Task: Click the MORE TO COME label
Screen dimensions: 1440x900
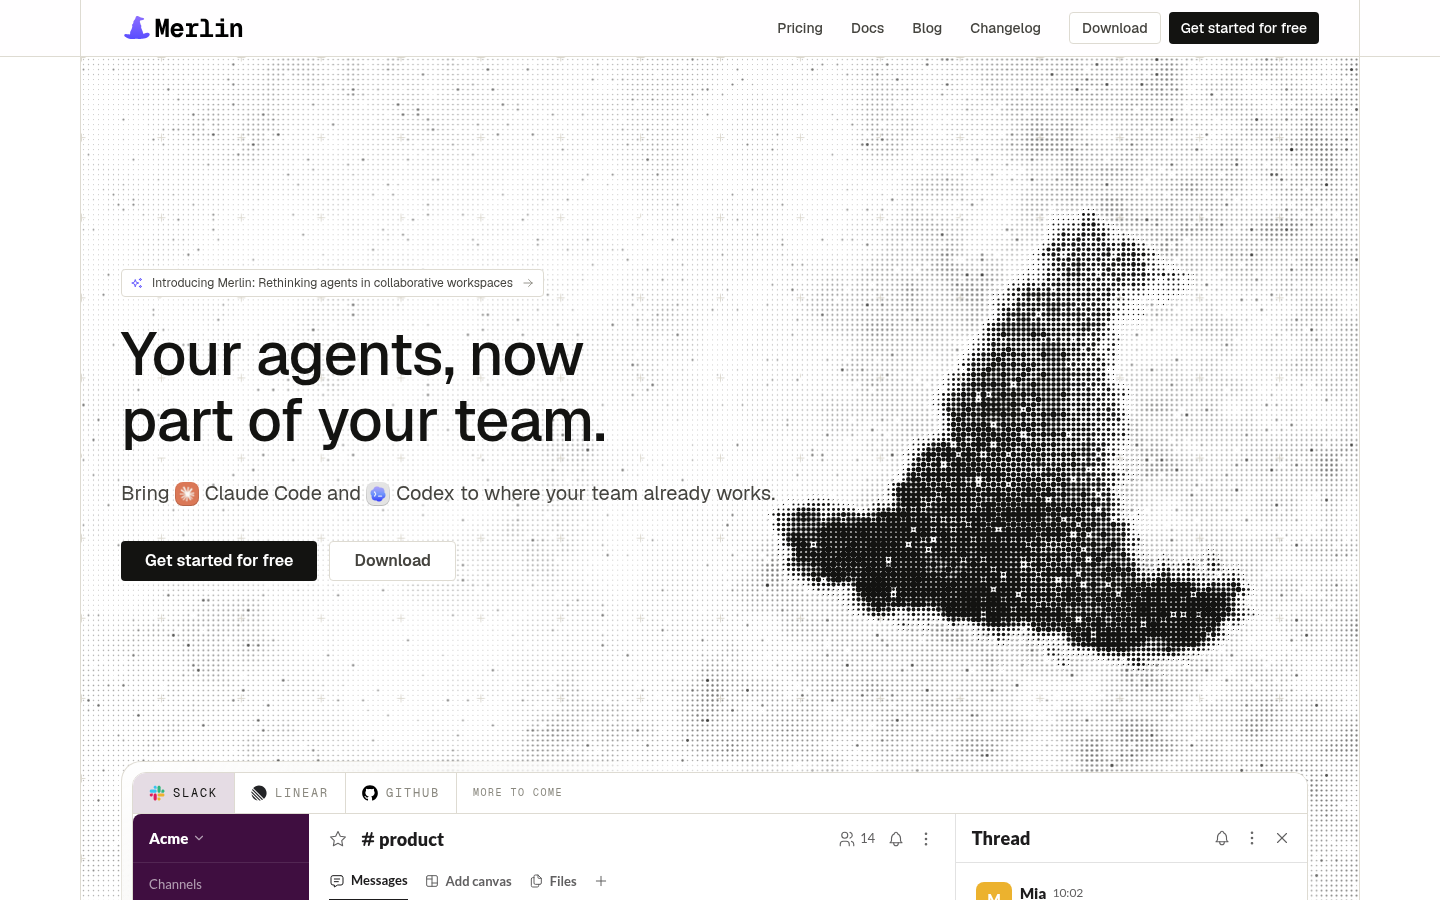Action: coord(517,793)
